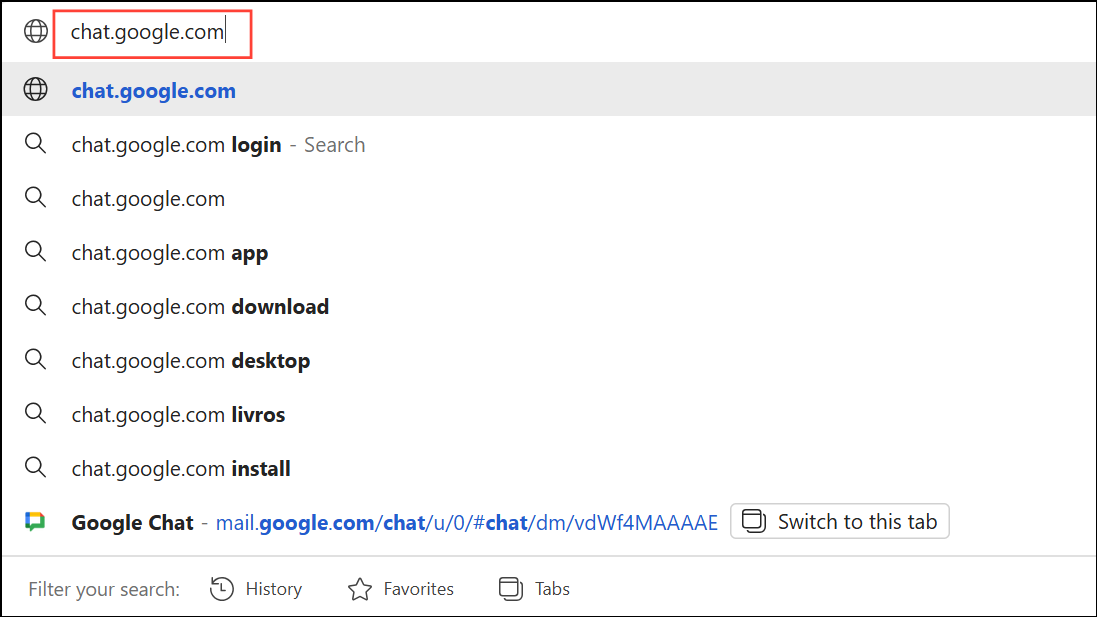Click the search icon beside 'desktop' suggestion

point(36,359)
